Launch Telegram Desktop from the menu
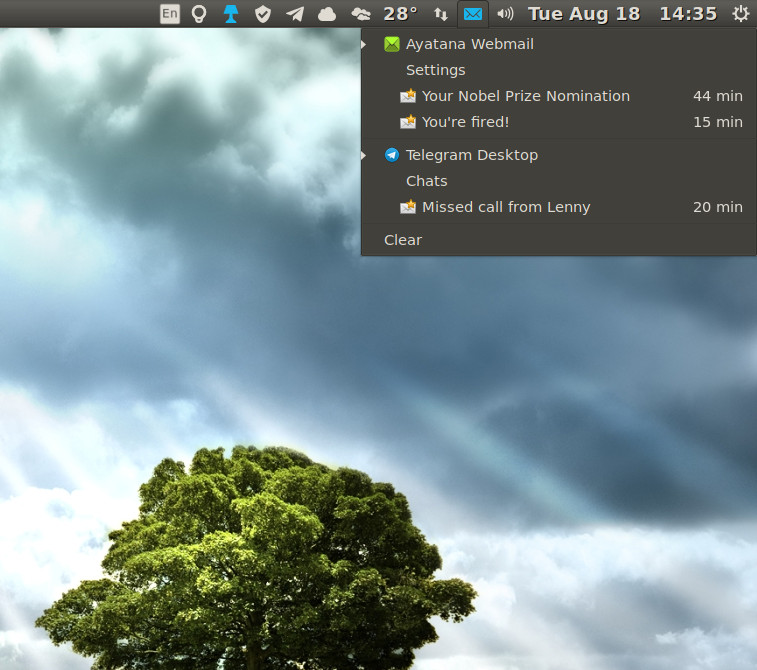 pos(559,155)
